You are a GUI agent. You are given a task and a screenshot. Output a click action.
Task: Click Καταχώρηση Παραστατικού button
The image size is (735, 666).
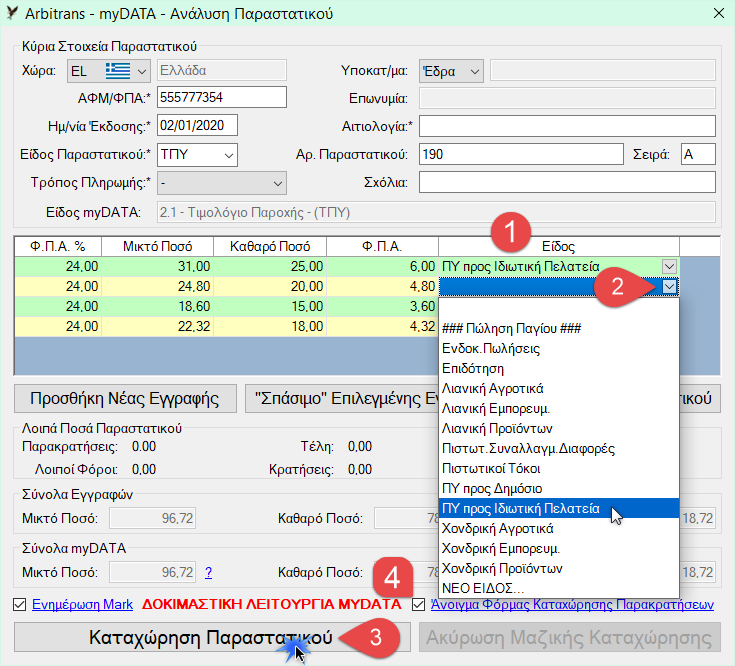tap(212, 637)
